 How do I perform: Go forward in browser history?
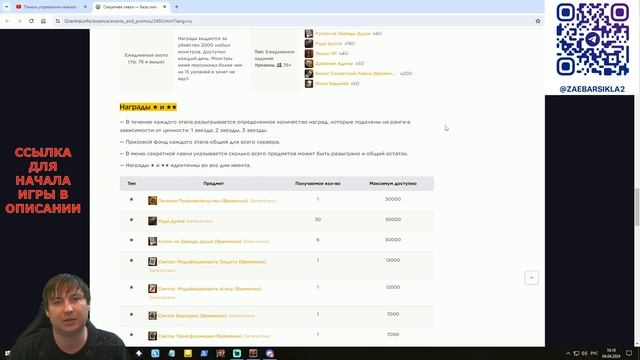coord(19,21)
